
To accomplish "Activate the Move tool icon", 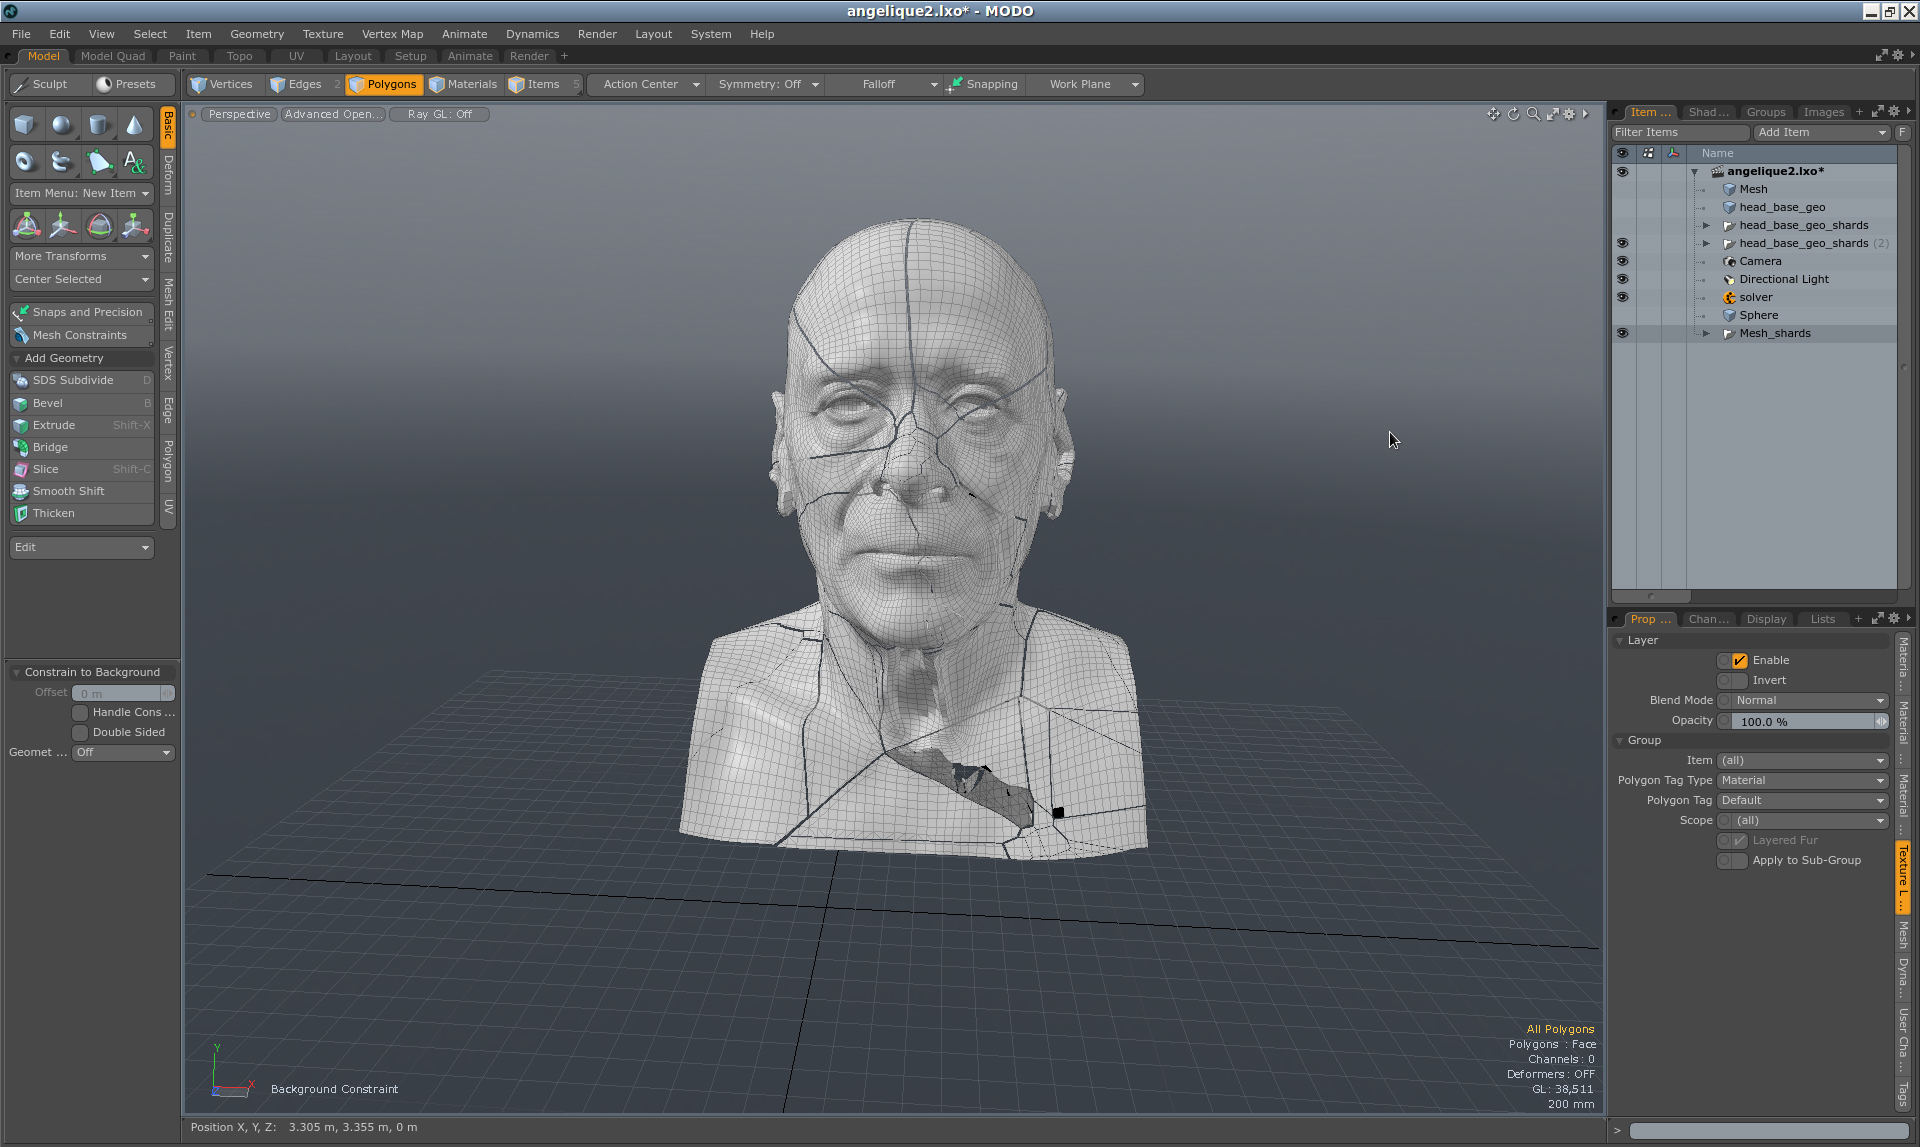I will tap(62, 225).
